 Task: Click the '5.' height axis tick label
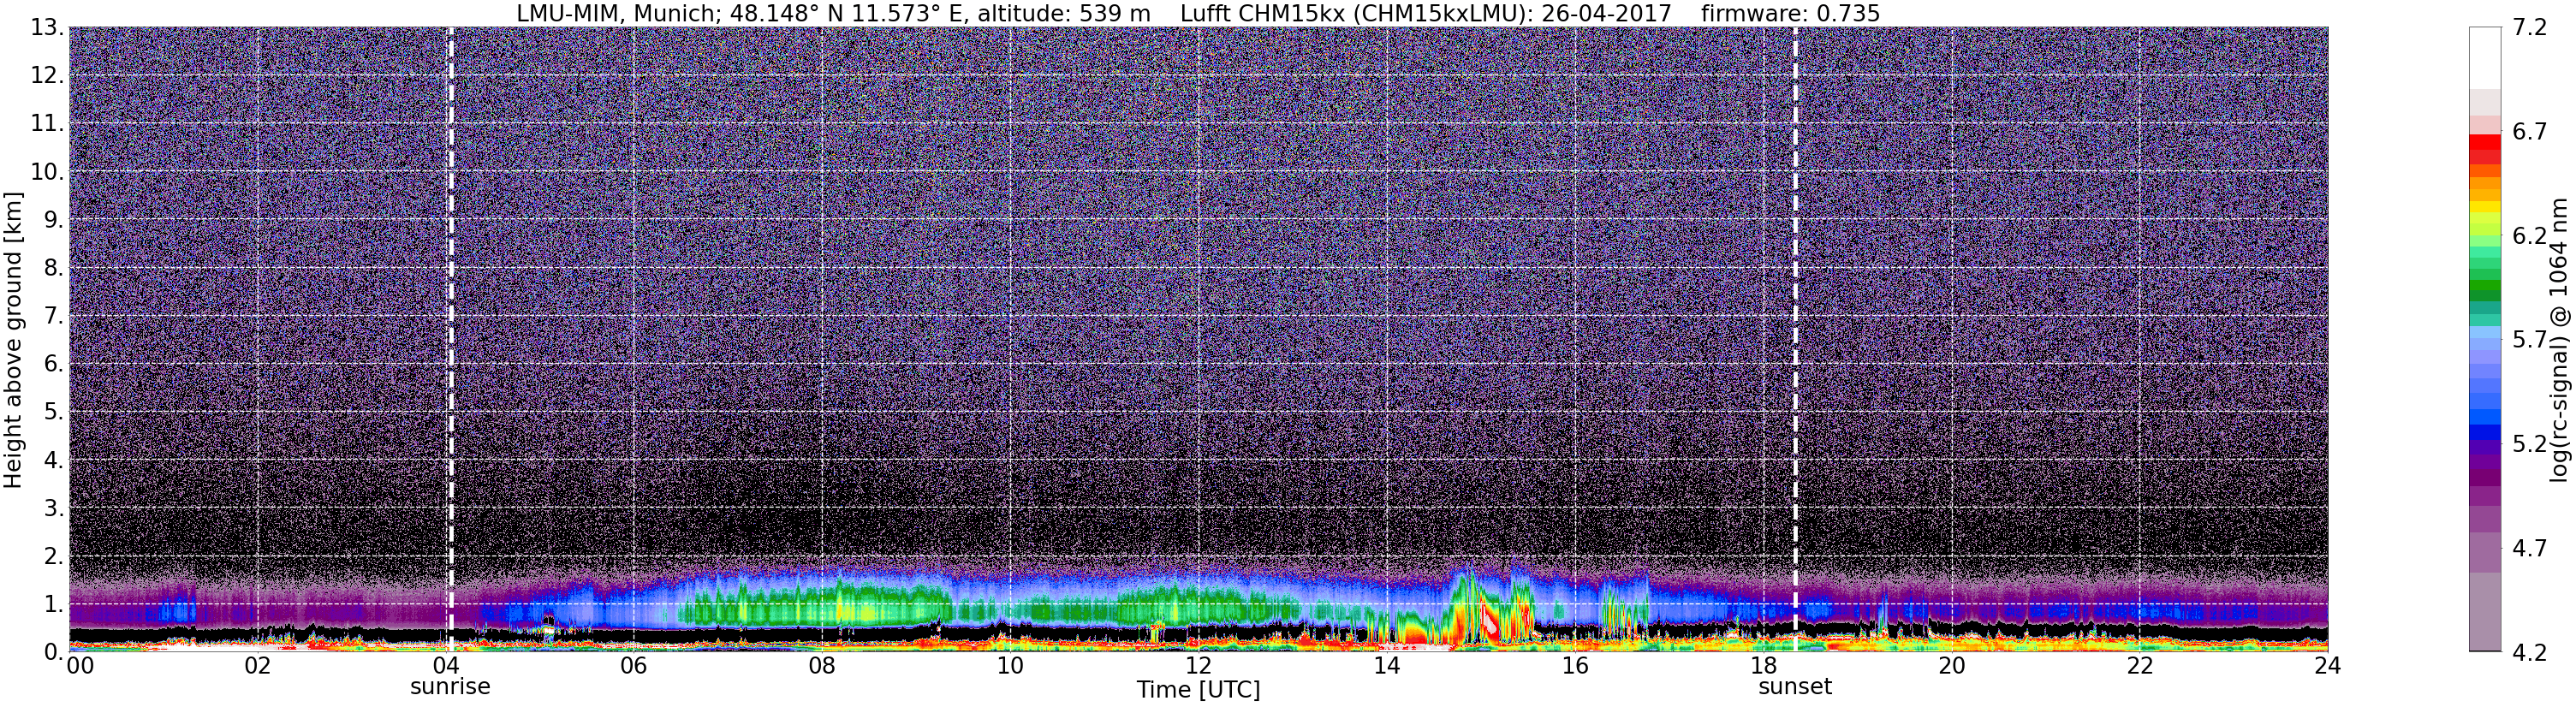tap(53, 412)
